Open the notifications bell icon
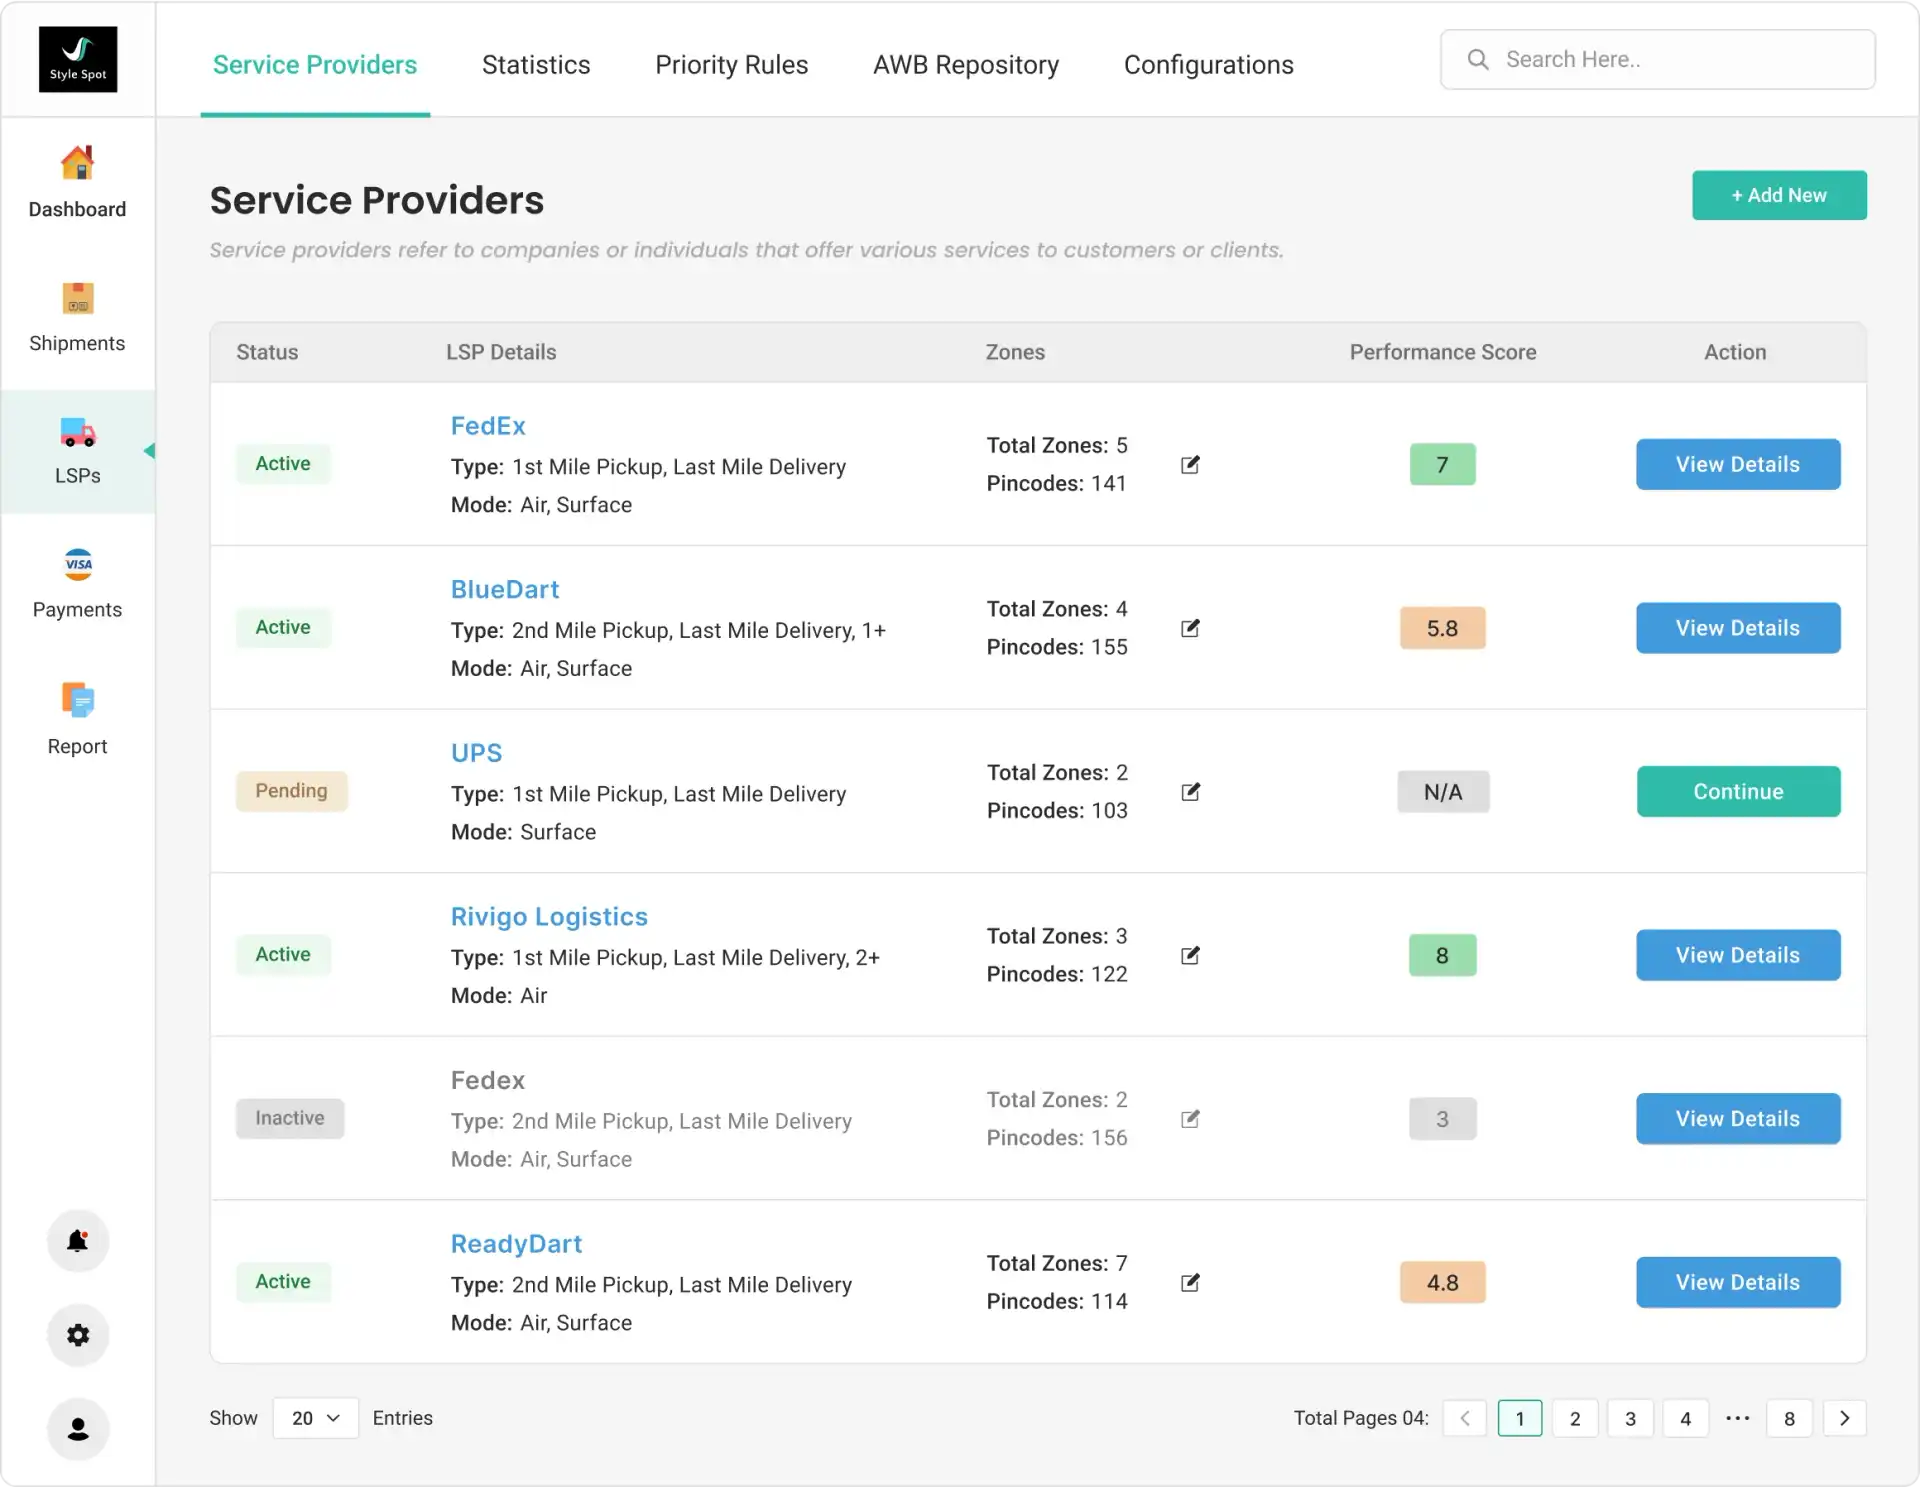This screenshot has height=1487, width=1920. (78, 1241)
